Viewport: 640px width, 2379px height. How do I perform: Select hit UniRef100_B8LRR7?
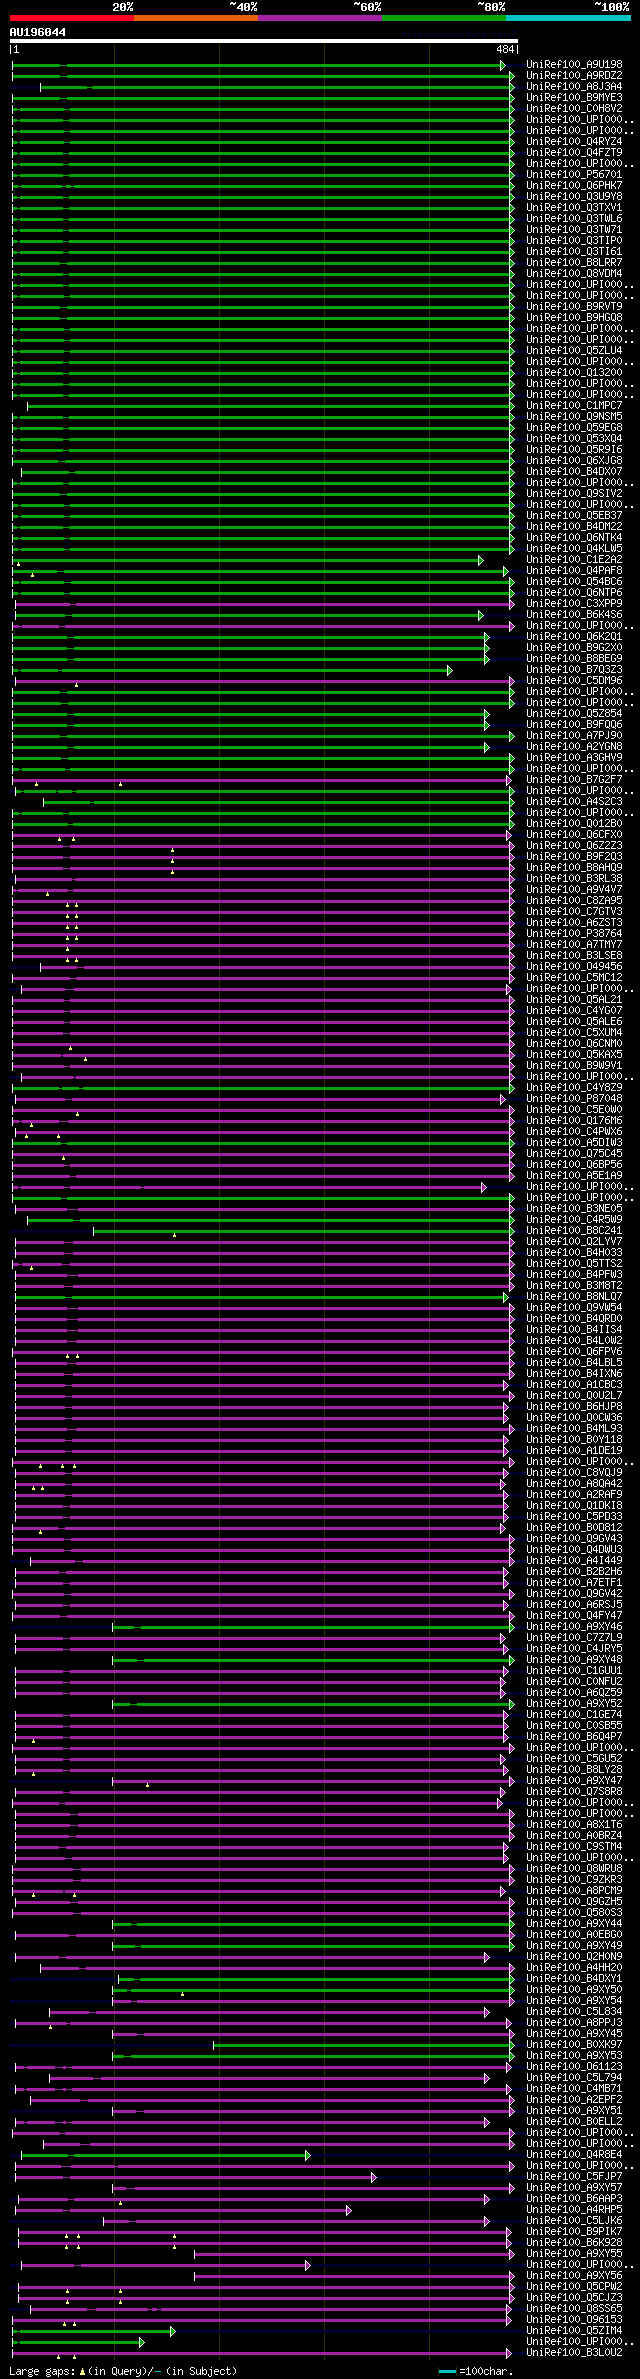574,263
